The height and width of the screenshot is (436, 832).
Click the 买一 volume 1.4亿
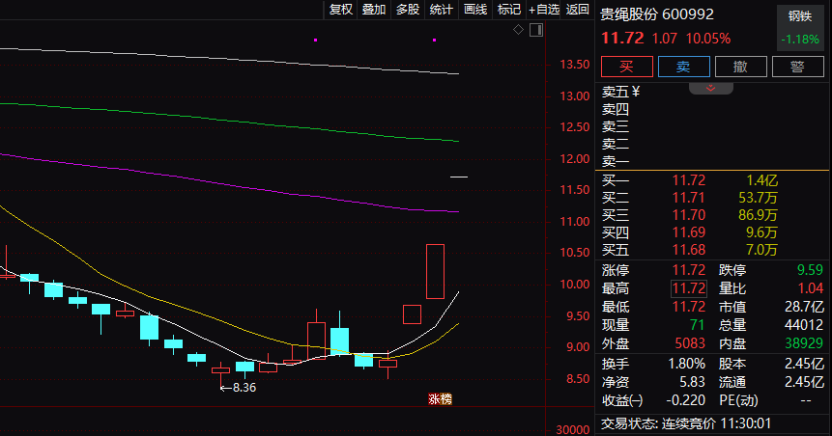tap(761, 180)
